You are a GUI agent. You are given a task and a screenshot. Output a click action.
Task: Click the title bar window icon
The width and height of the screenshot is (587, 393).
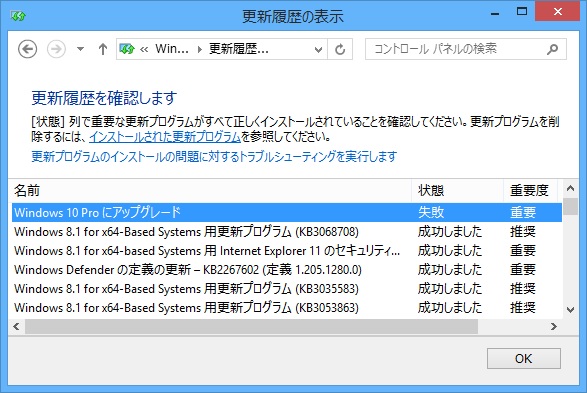(18, 16)
